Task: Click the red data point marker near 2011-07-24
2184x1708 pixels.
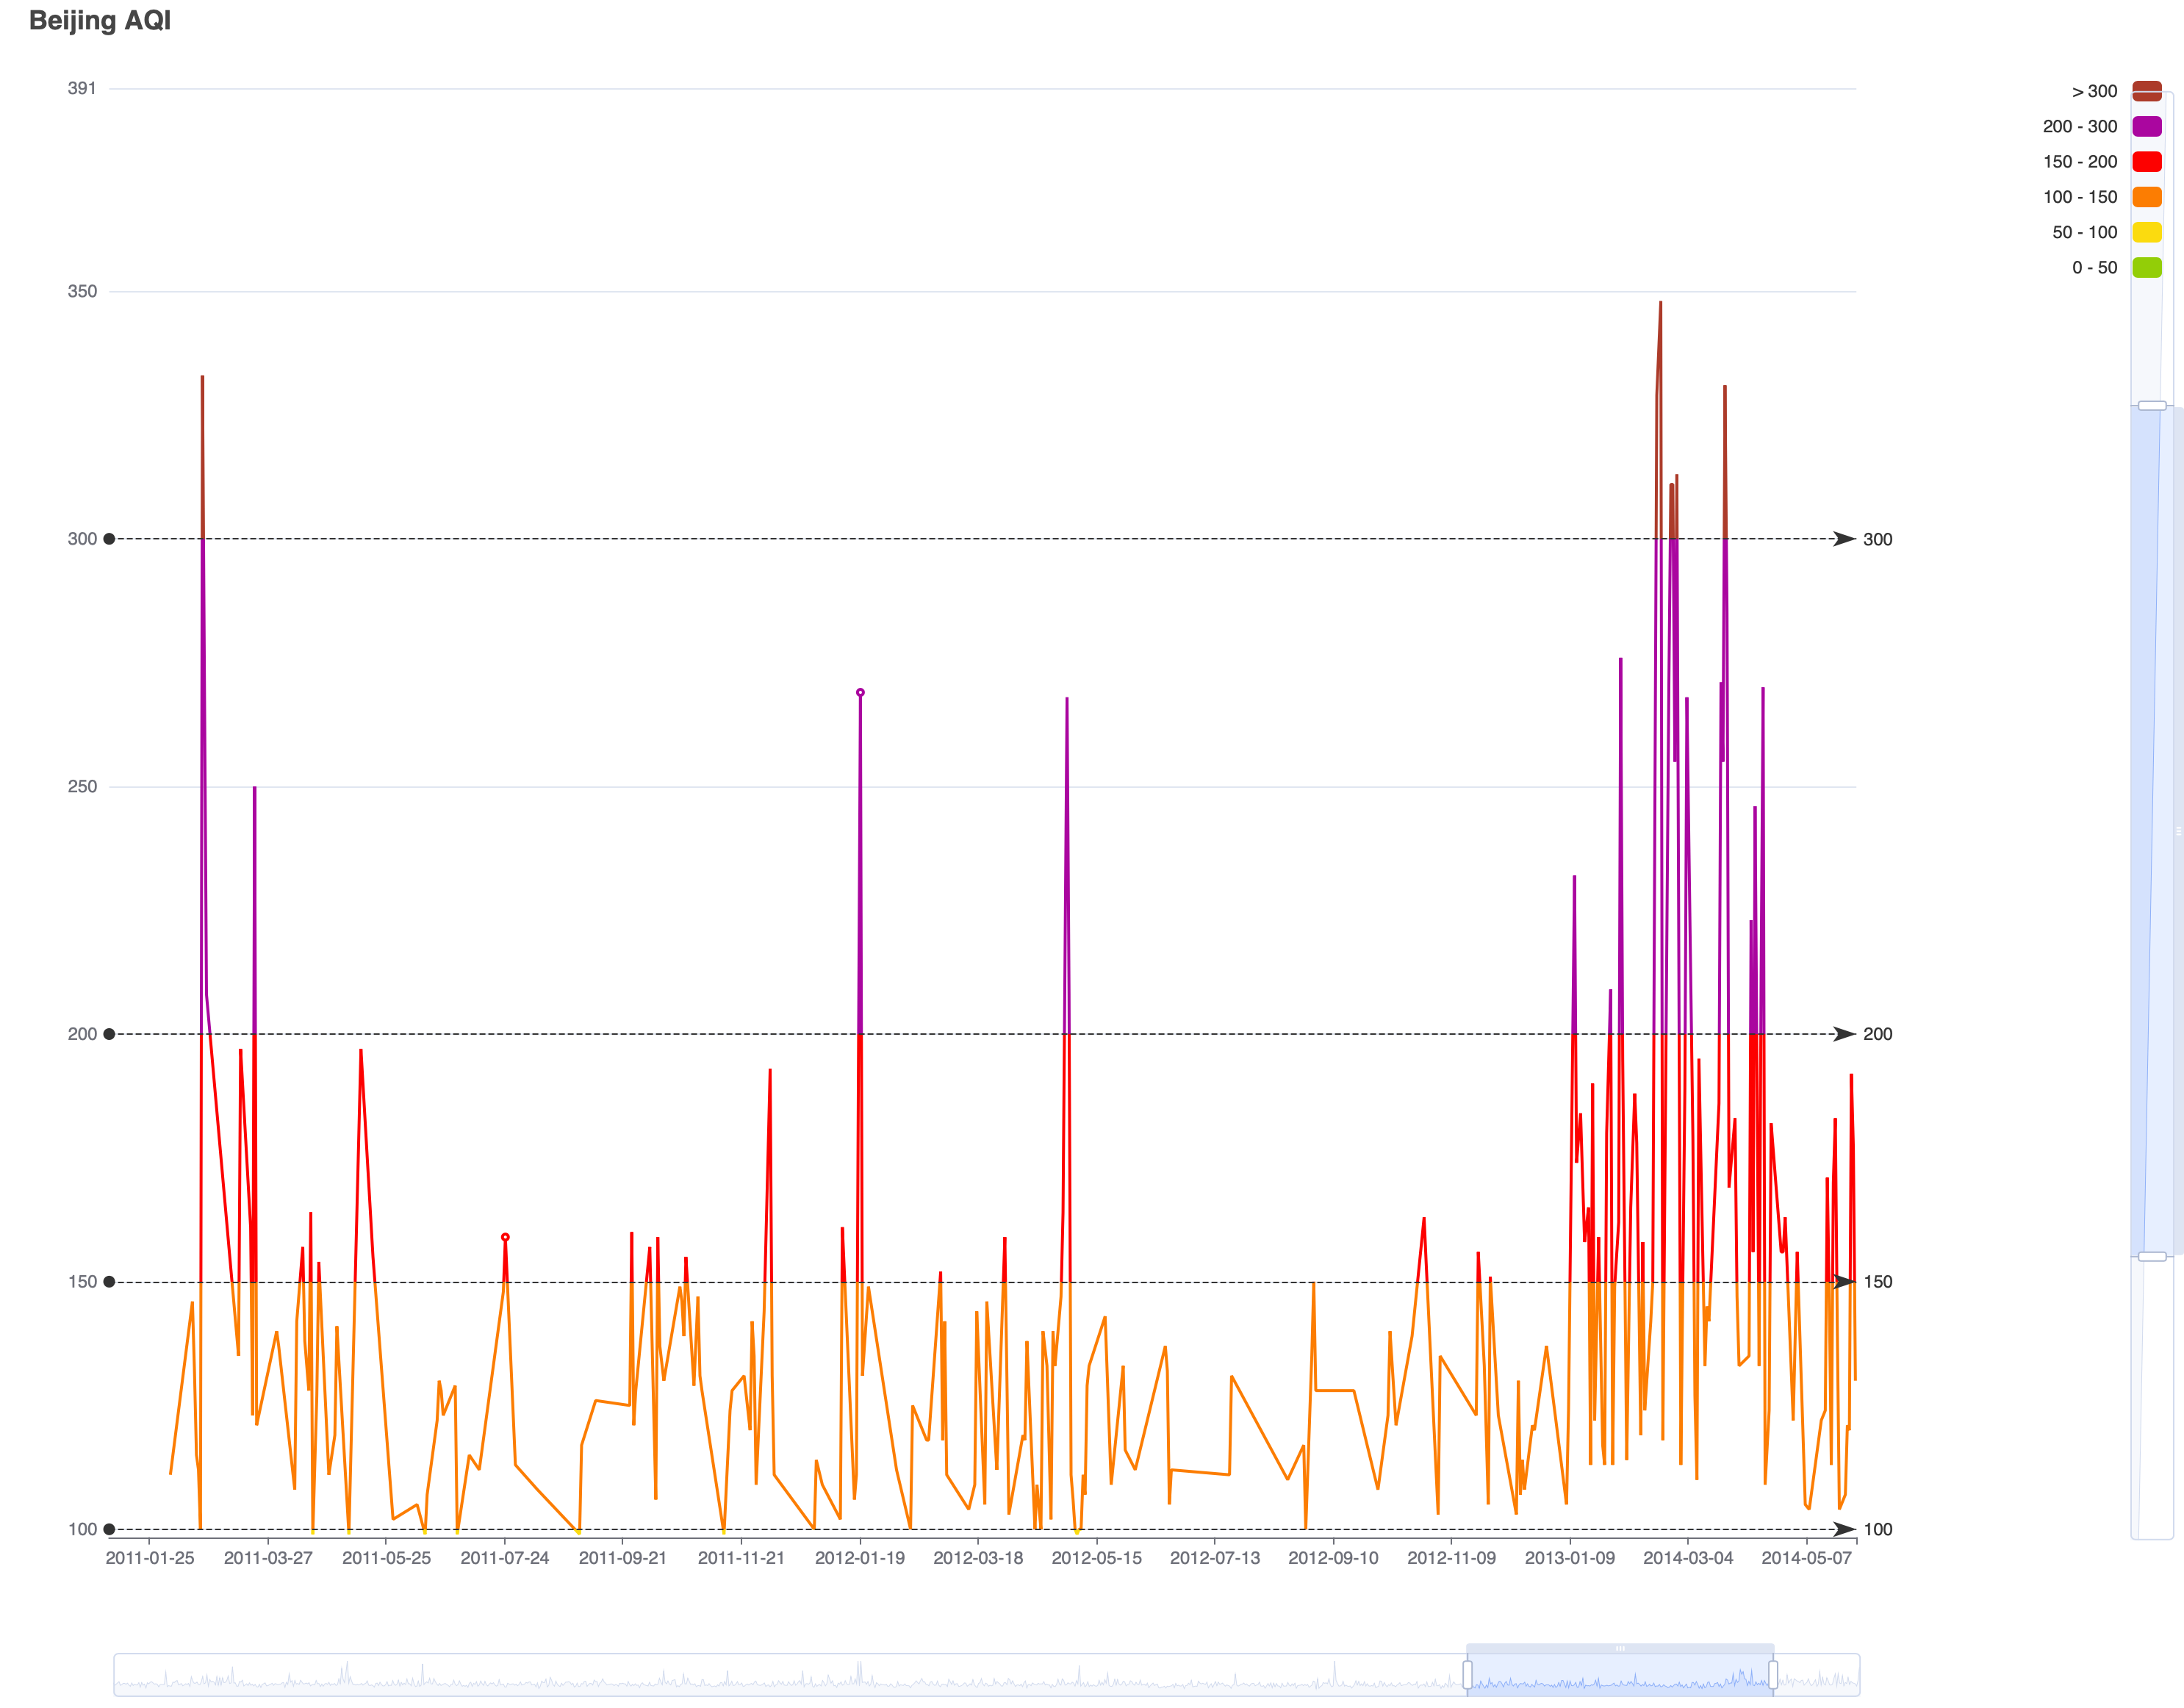Action: click(x=505, y=1237)
